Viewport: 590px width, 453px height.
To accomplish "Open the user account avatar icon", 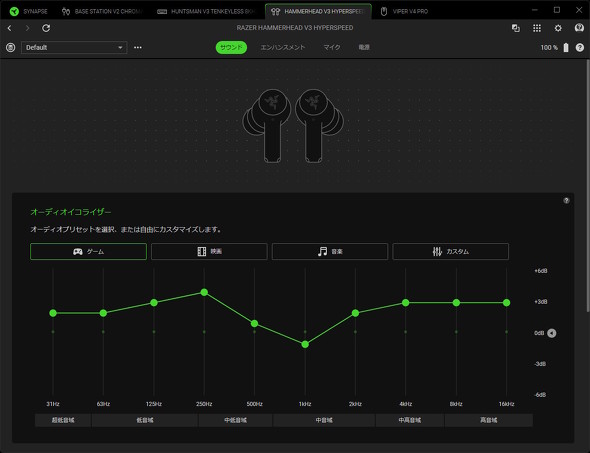I will 579,28.
